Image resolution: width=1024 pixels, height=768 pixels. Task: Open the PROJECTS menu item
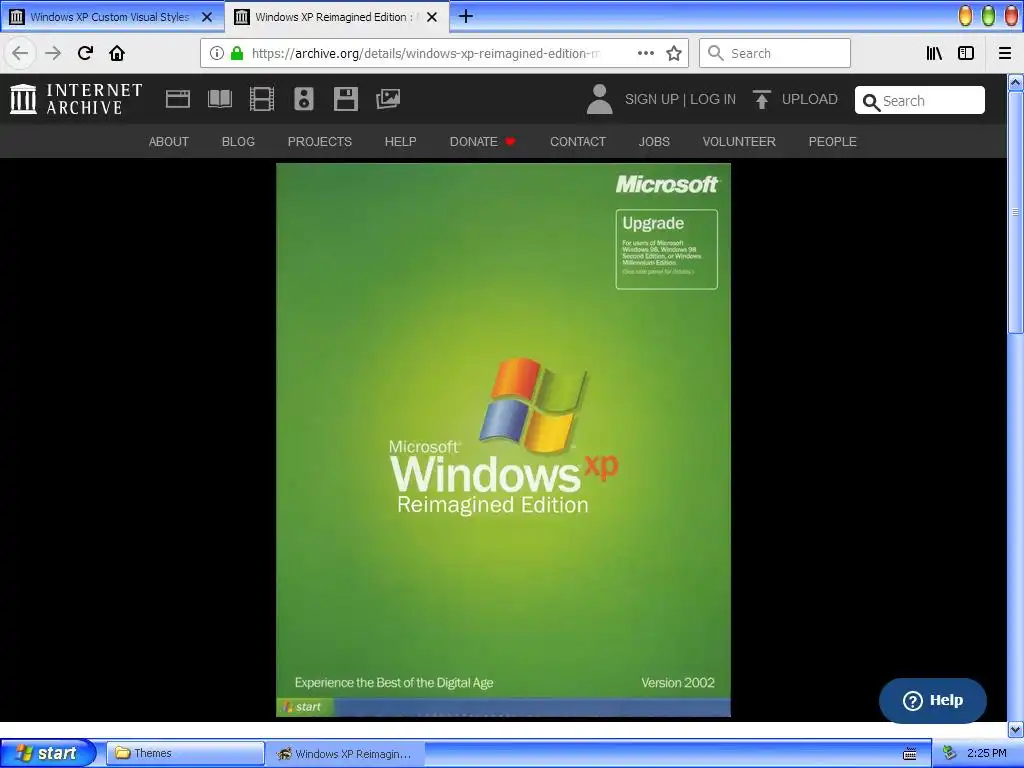pos(319,142)
